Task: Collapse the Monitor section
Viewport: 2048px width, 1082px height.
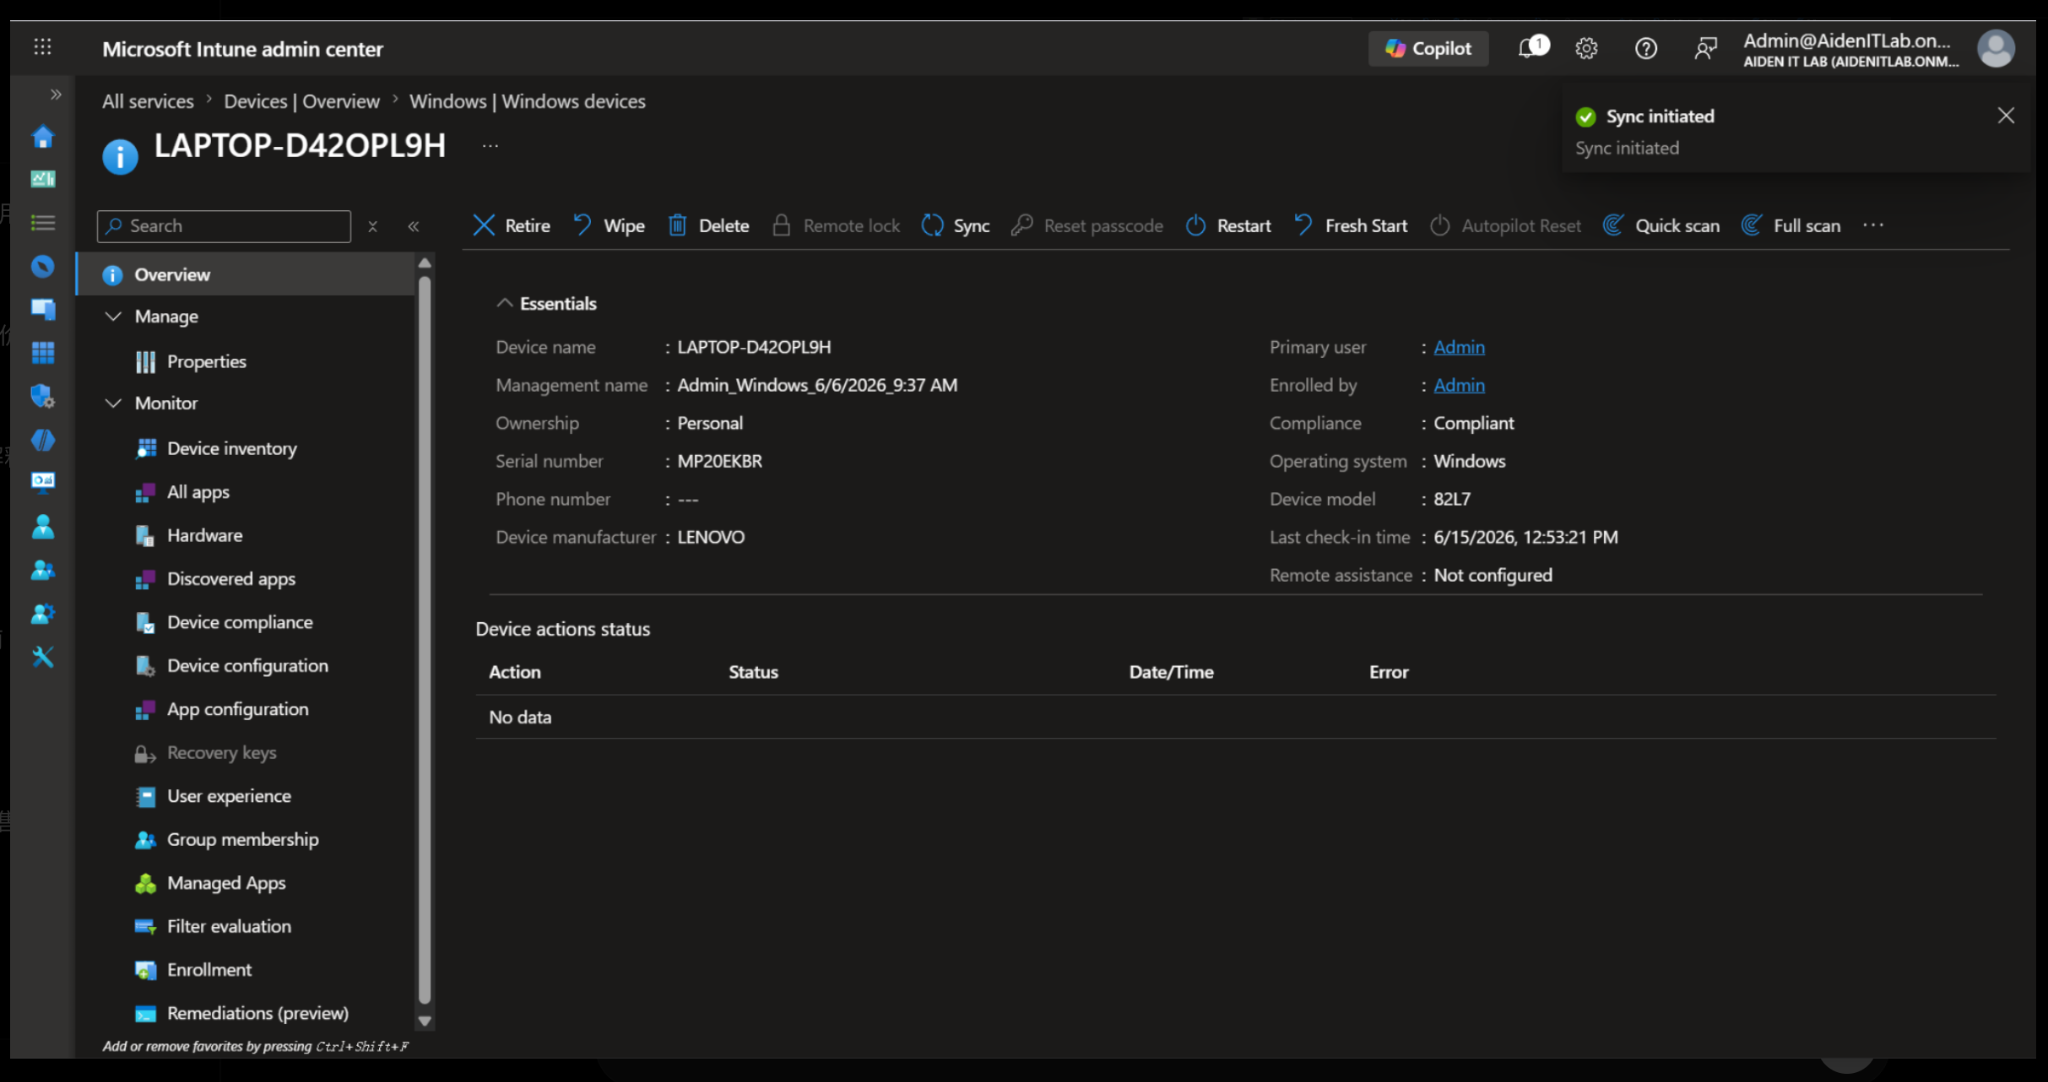Action: pyautogui.click(x=114, y=403)
